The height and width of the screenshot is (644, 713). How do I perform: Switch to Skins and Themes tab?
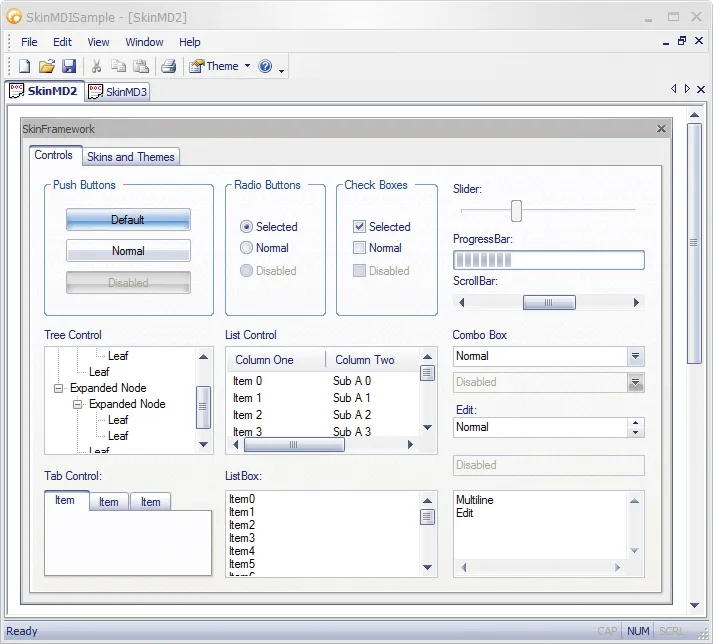(x=131, y=157)
